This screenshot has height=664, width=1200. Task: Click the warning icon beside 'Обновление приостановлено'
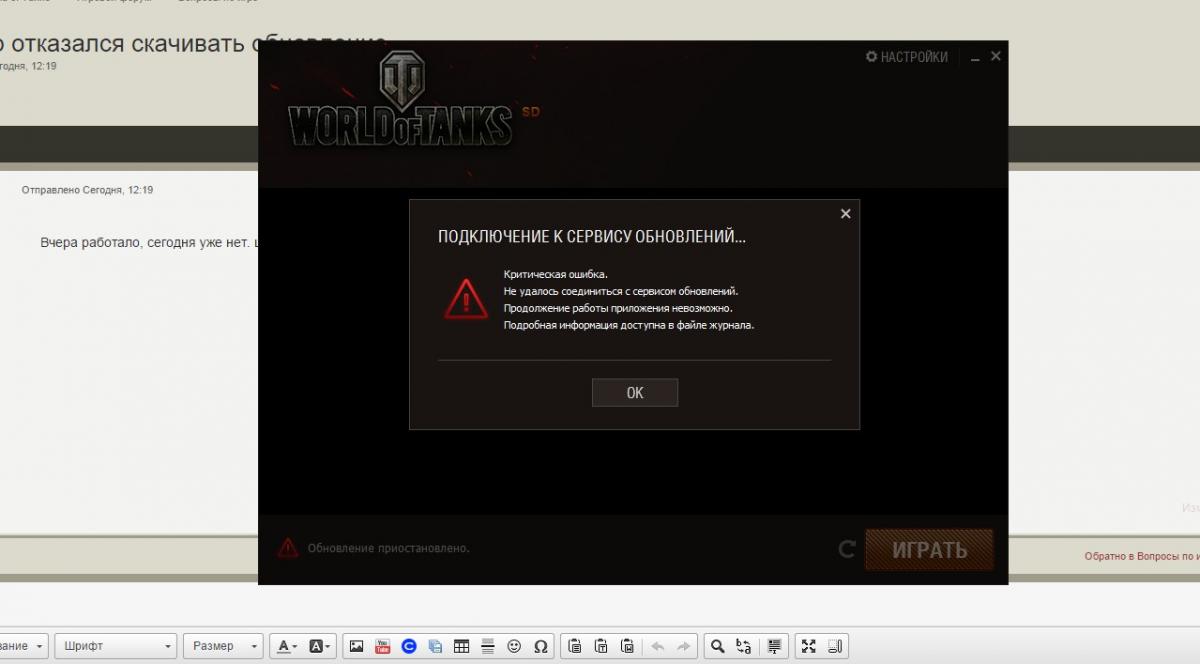point(288,548)
